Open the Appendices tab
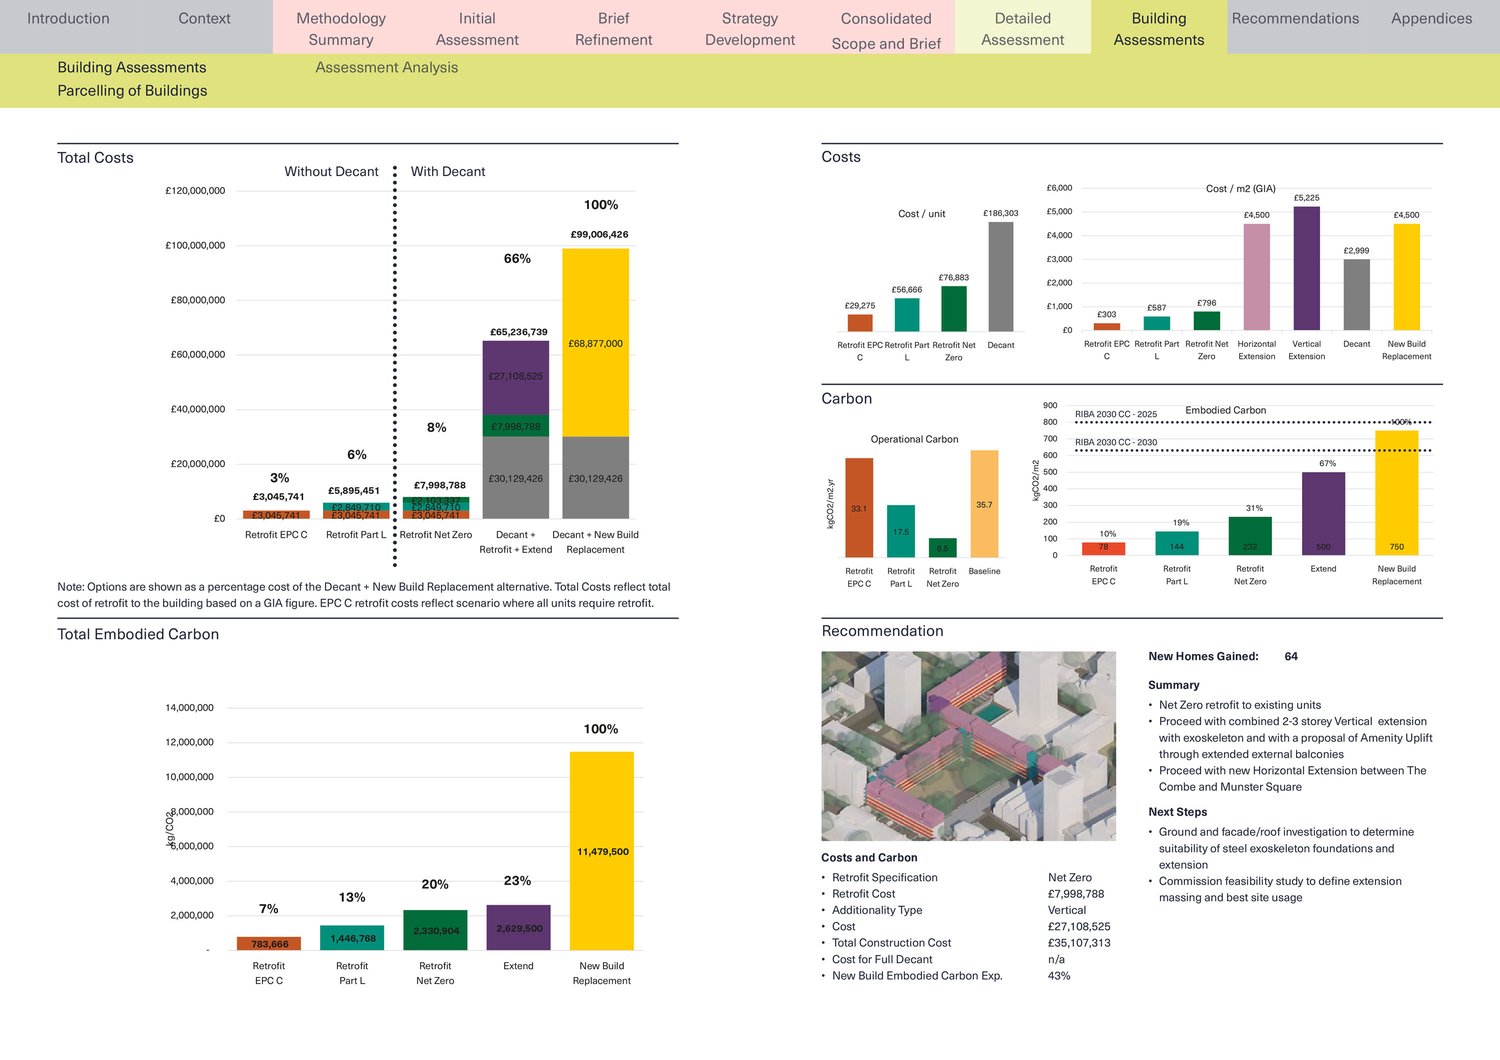The width and height of the screenshot is (1500, 1060). [1431, 19]
